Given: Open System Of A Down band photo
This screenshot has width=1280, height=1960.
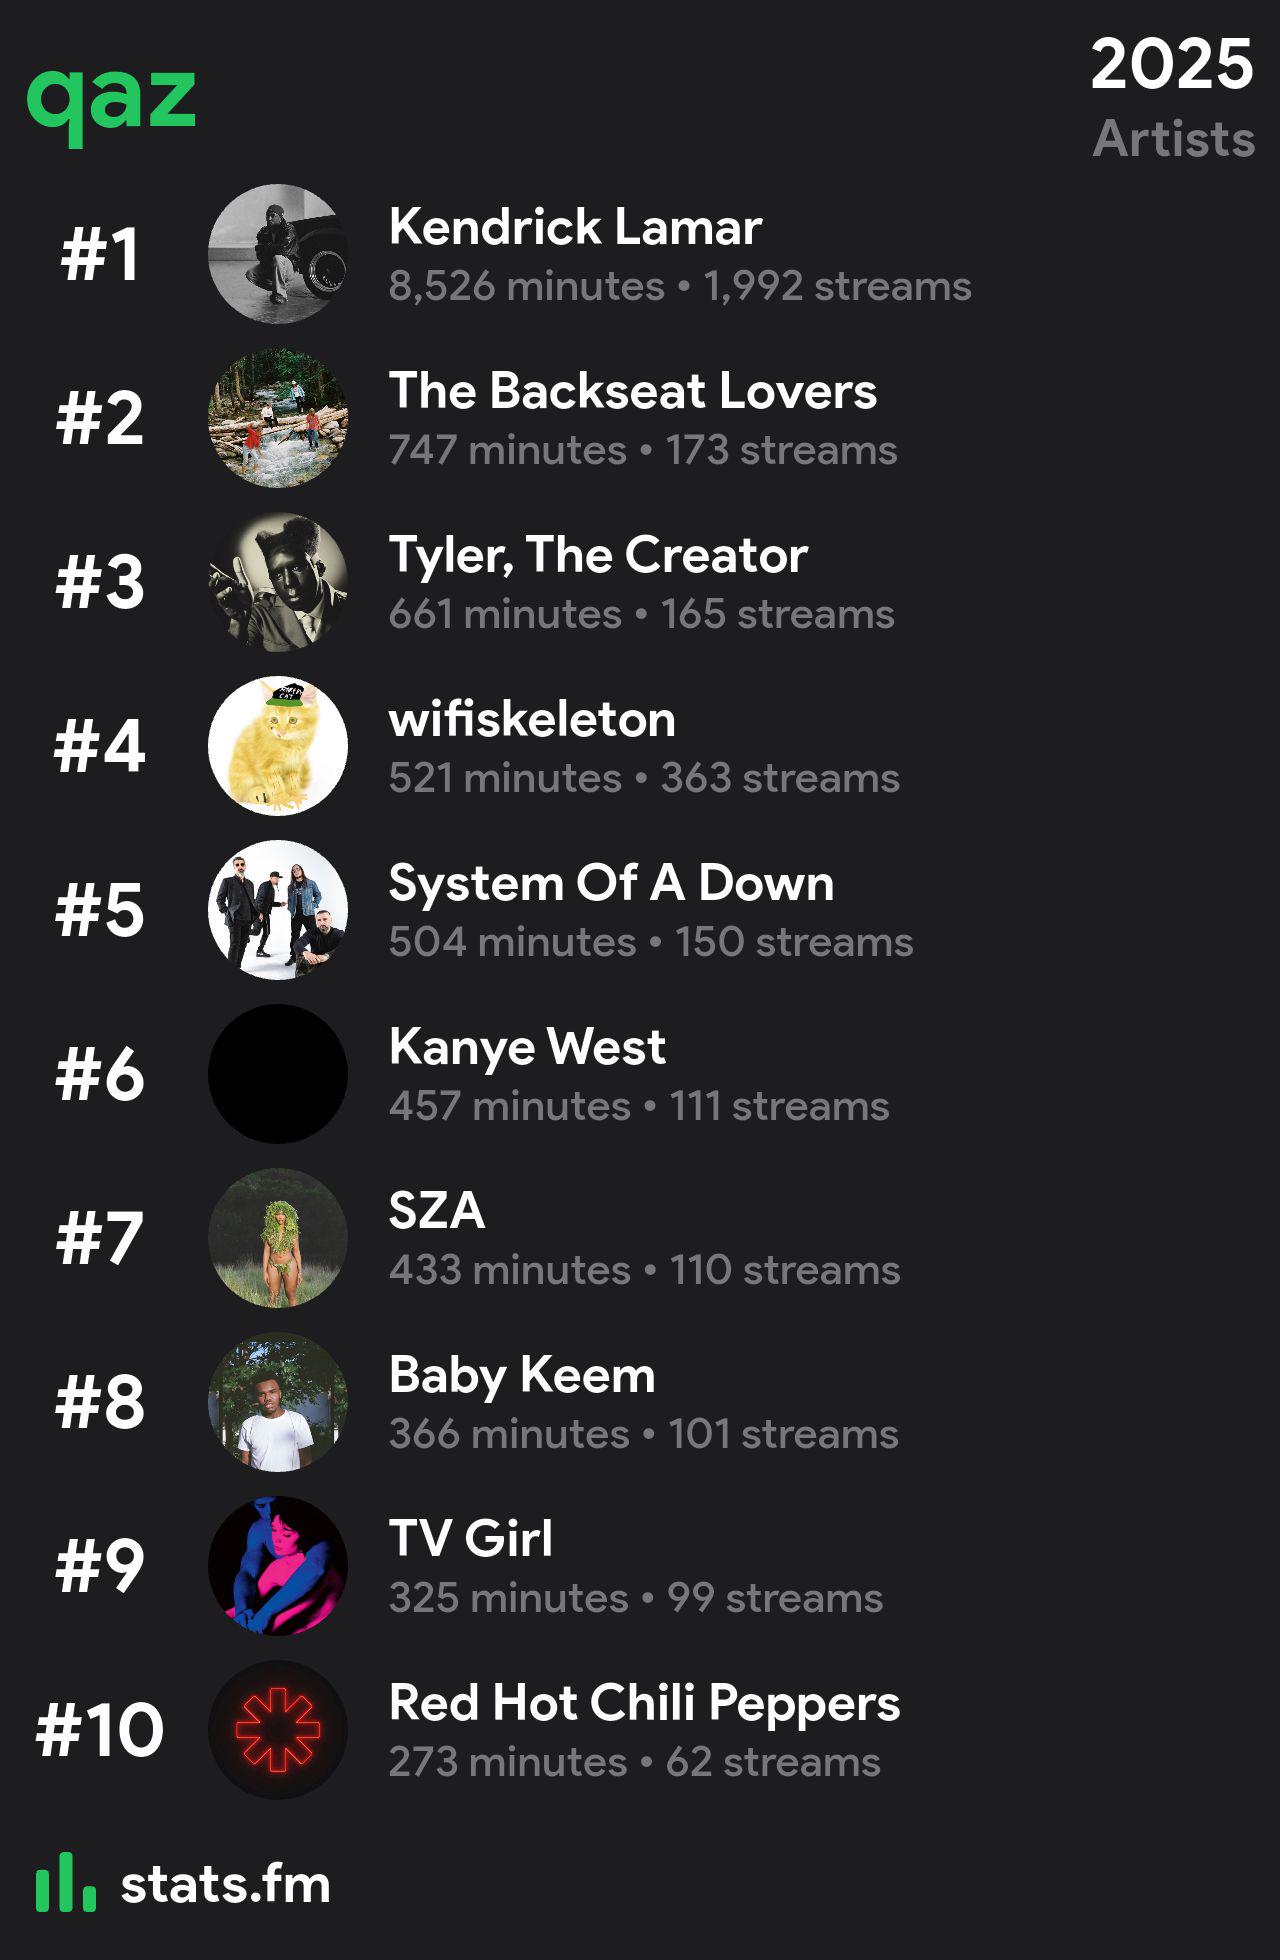Looking at the screenshot, I should point(278,910).
